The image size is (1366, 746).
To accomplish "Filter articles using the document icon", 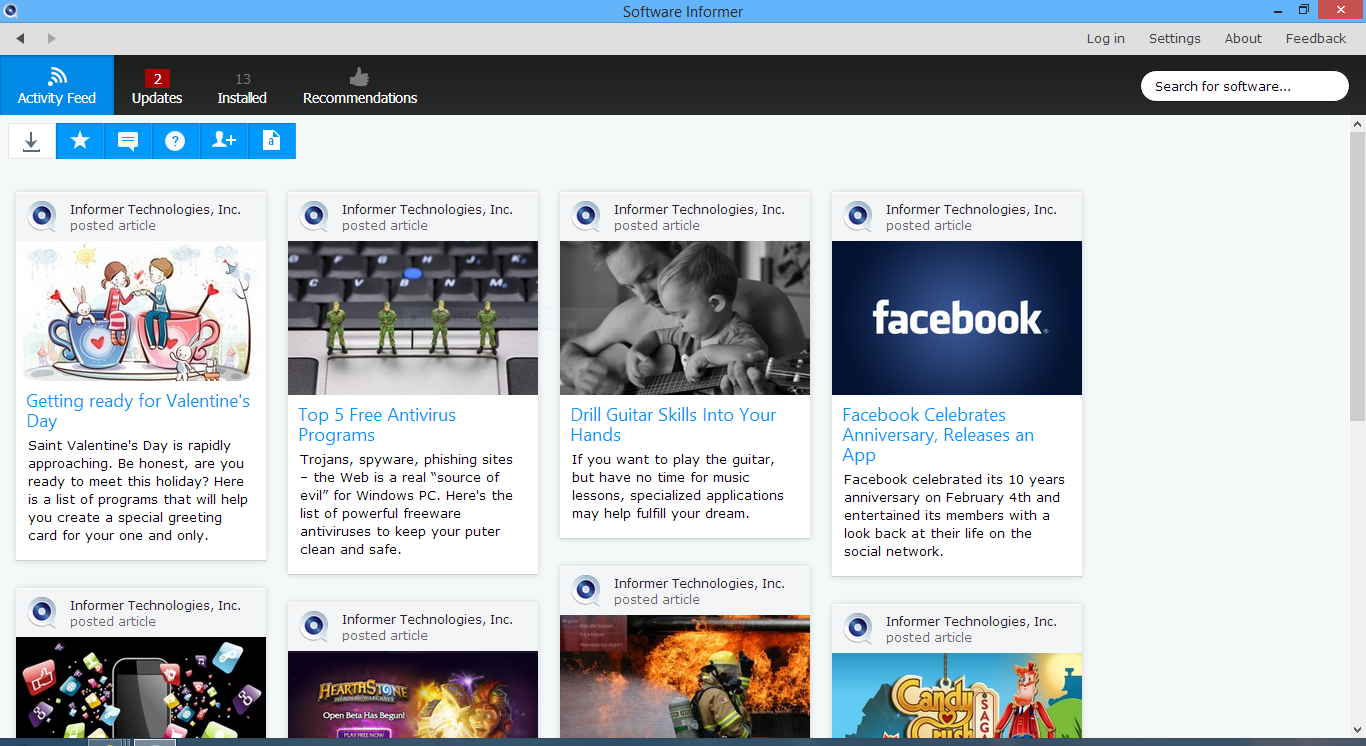I will 271,140.
